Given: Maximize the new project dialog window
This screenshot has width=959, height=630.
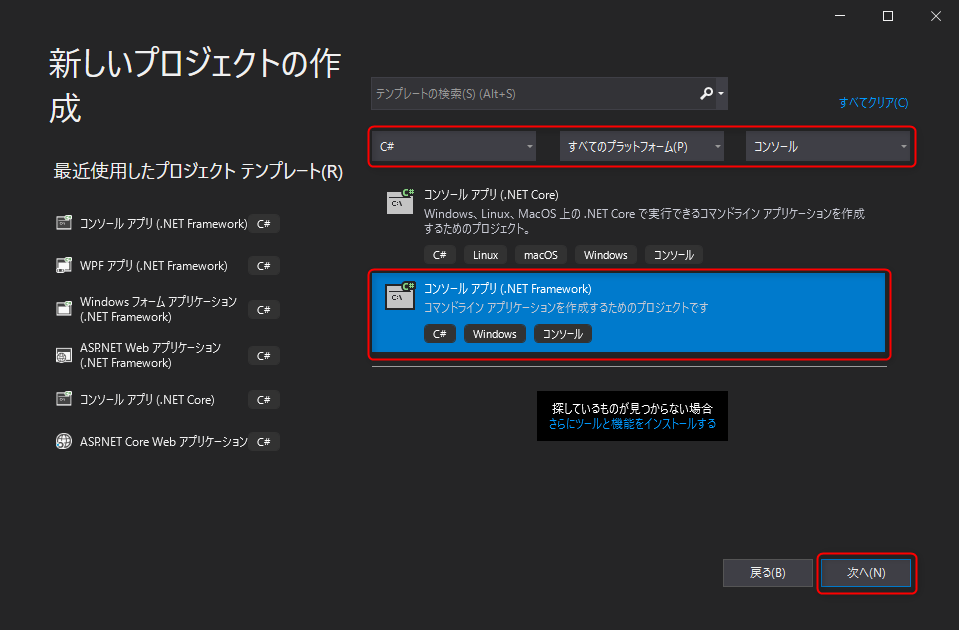Looking at the screenshot, I should (x=888, y=16).
